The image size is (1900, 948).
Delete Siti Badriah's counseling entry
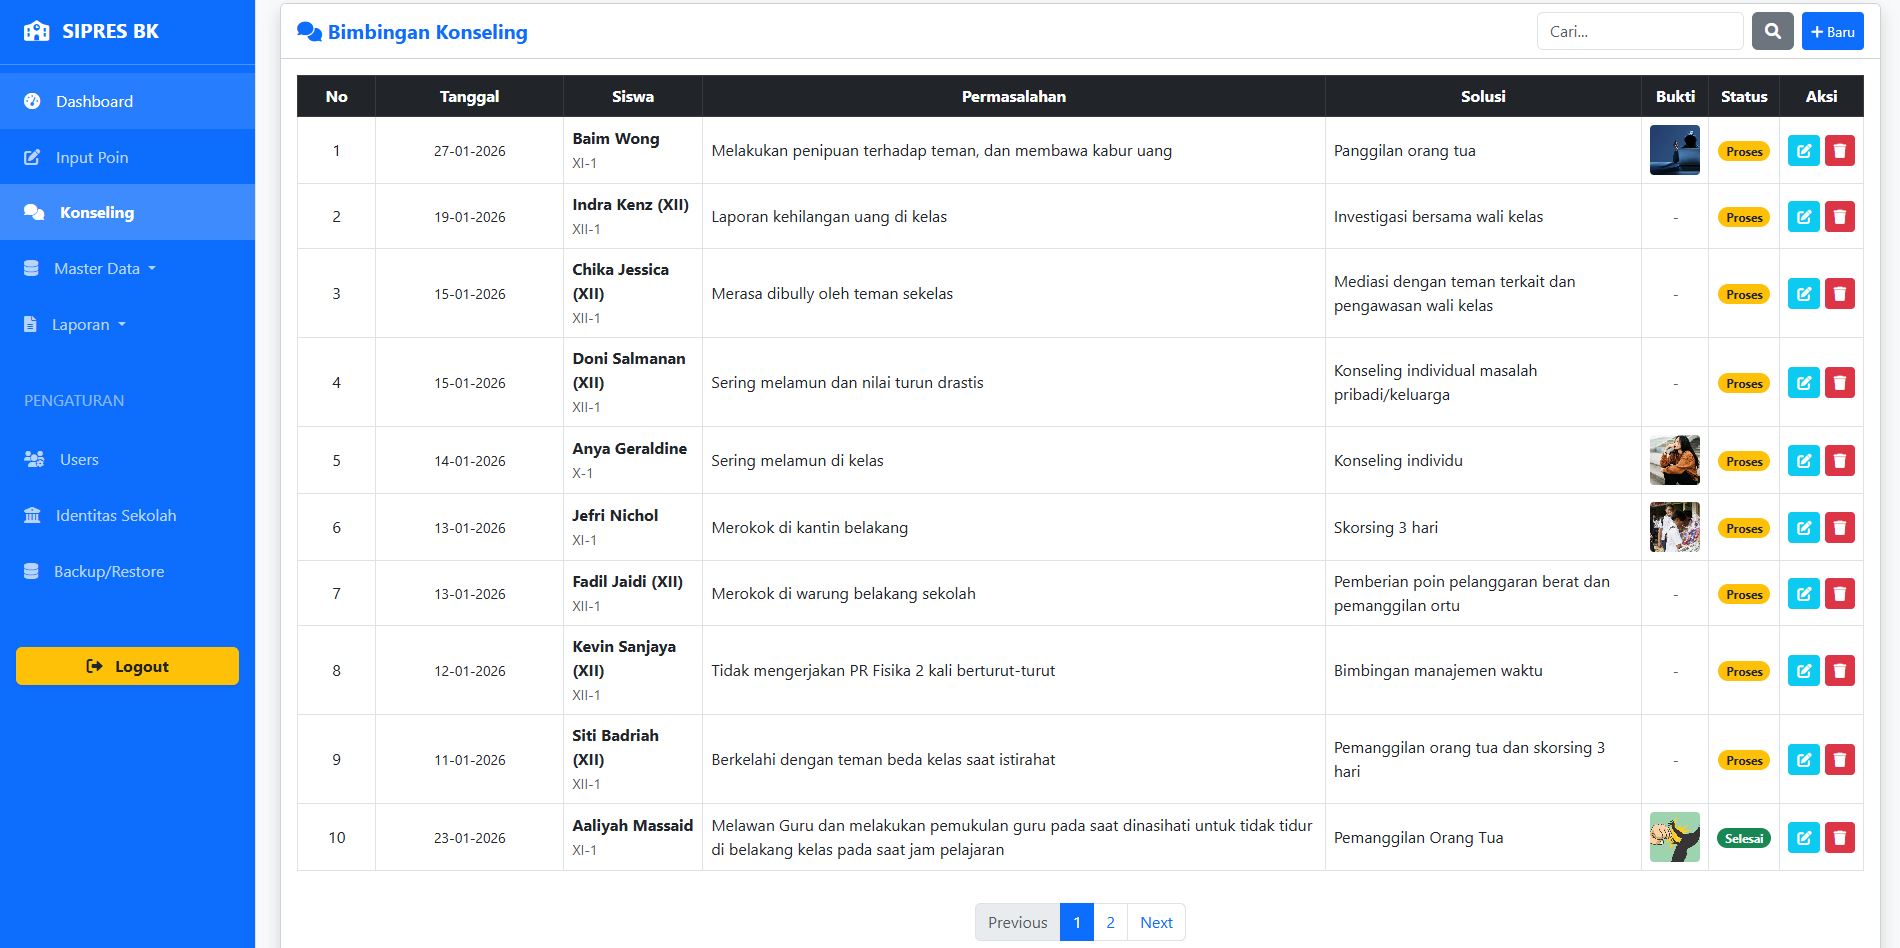coord(1840,760)
